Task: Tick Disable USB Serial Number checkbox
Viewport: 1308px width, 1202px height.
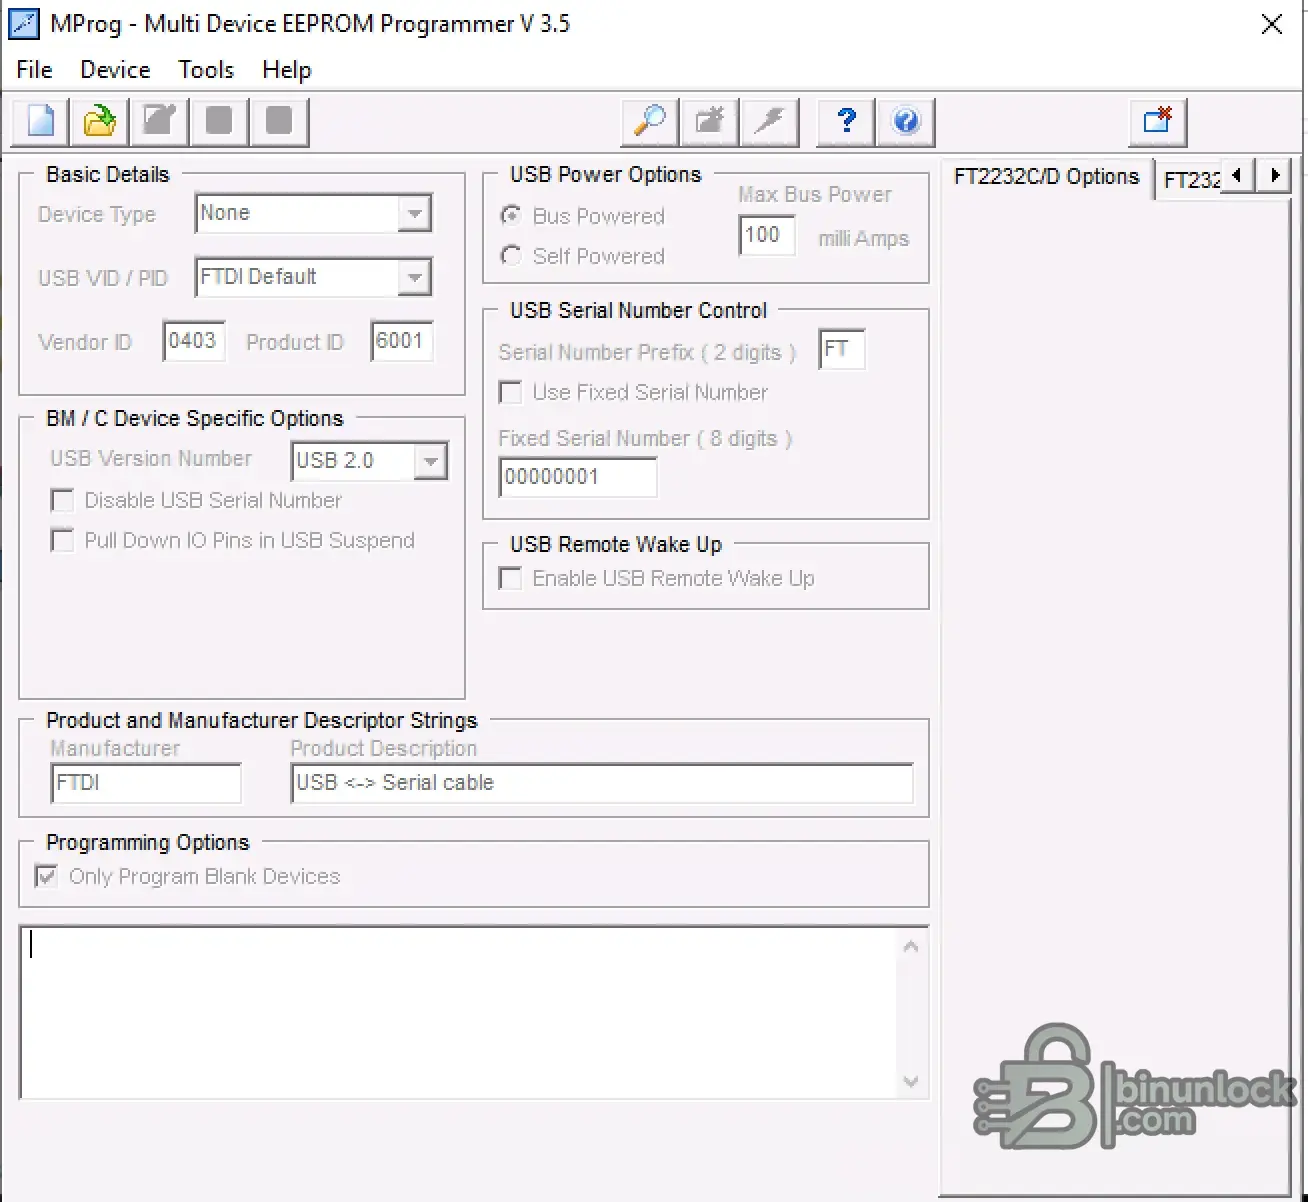Action: point(62,500)
